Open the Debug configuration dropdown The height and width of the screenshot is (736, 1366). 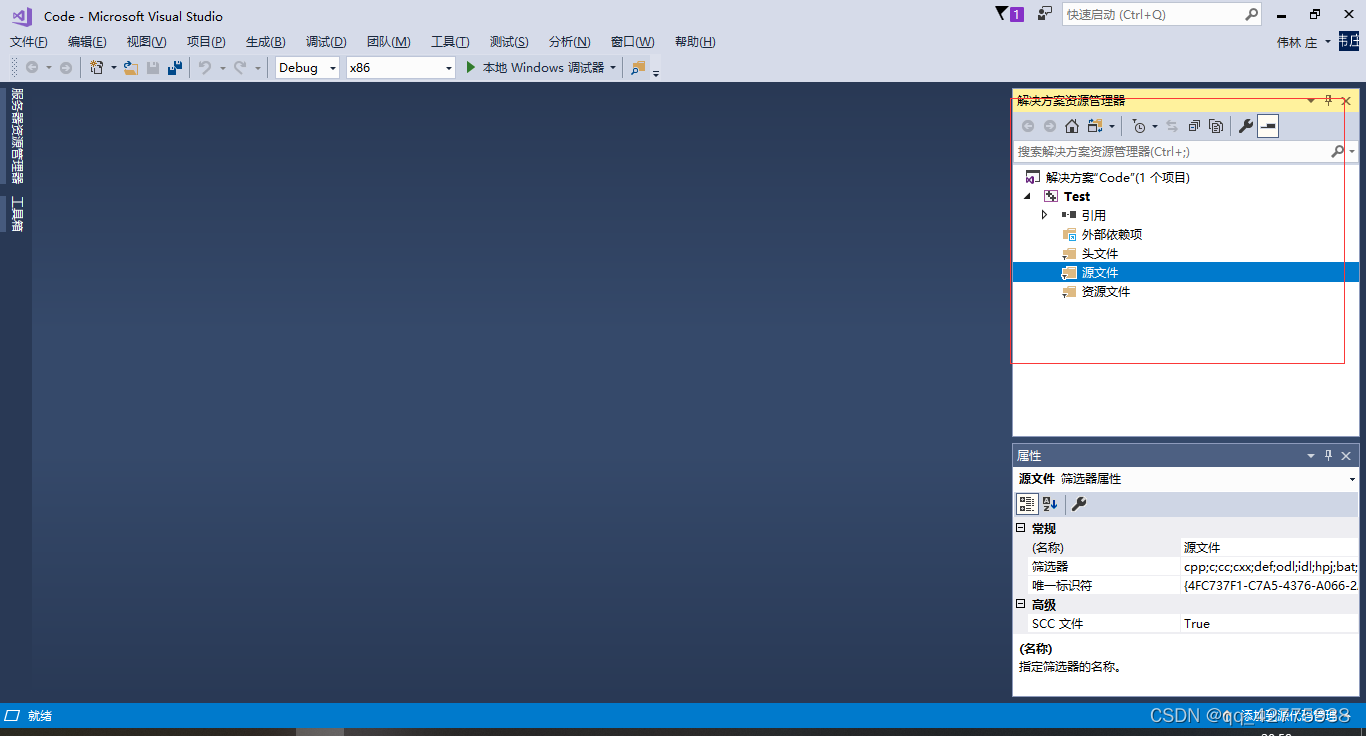click(x=333, y=68)
